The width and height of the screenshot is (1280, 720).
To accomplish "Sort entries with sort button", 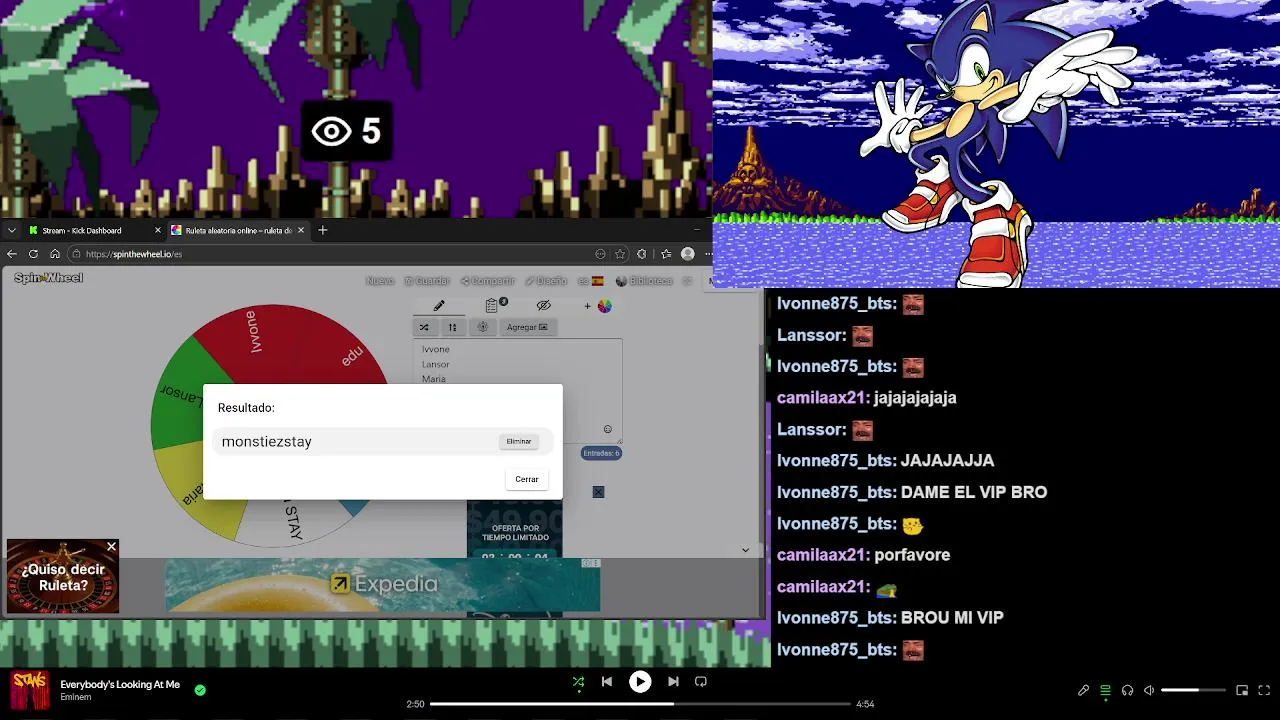I will point(452,327).
